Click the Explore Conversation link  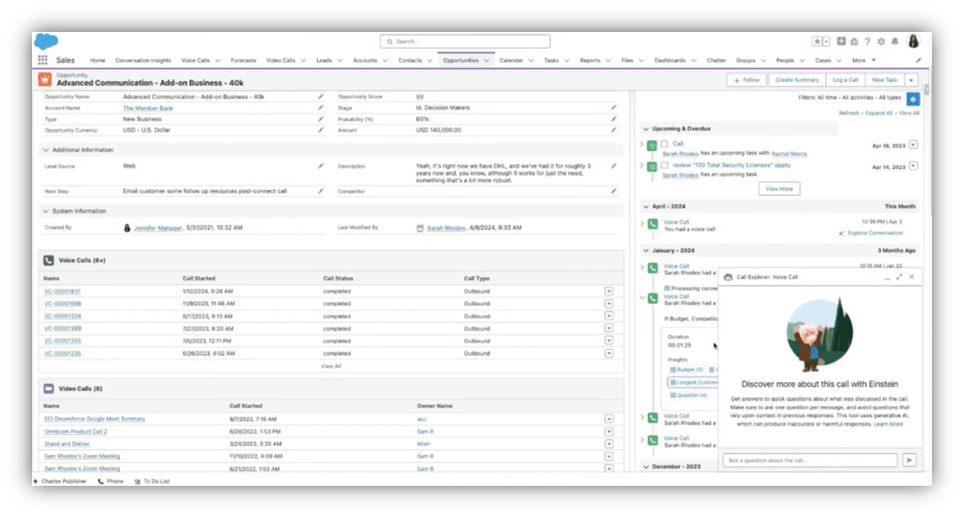875,233
